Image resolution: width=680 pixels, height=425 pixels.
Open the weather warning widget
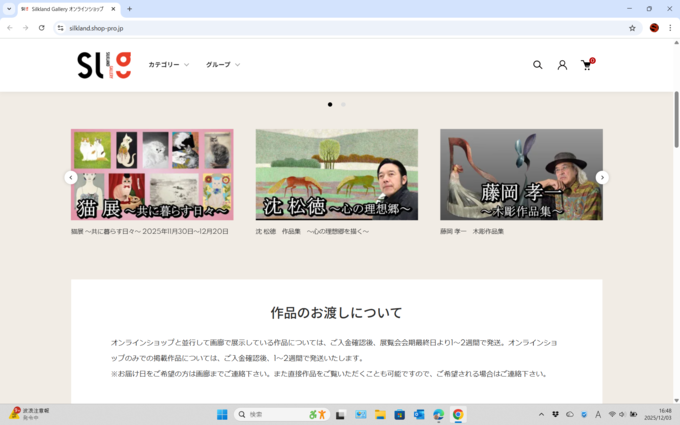pyautogui.click(x=29, y=414)
